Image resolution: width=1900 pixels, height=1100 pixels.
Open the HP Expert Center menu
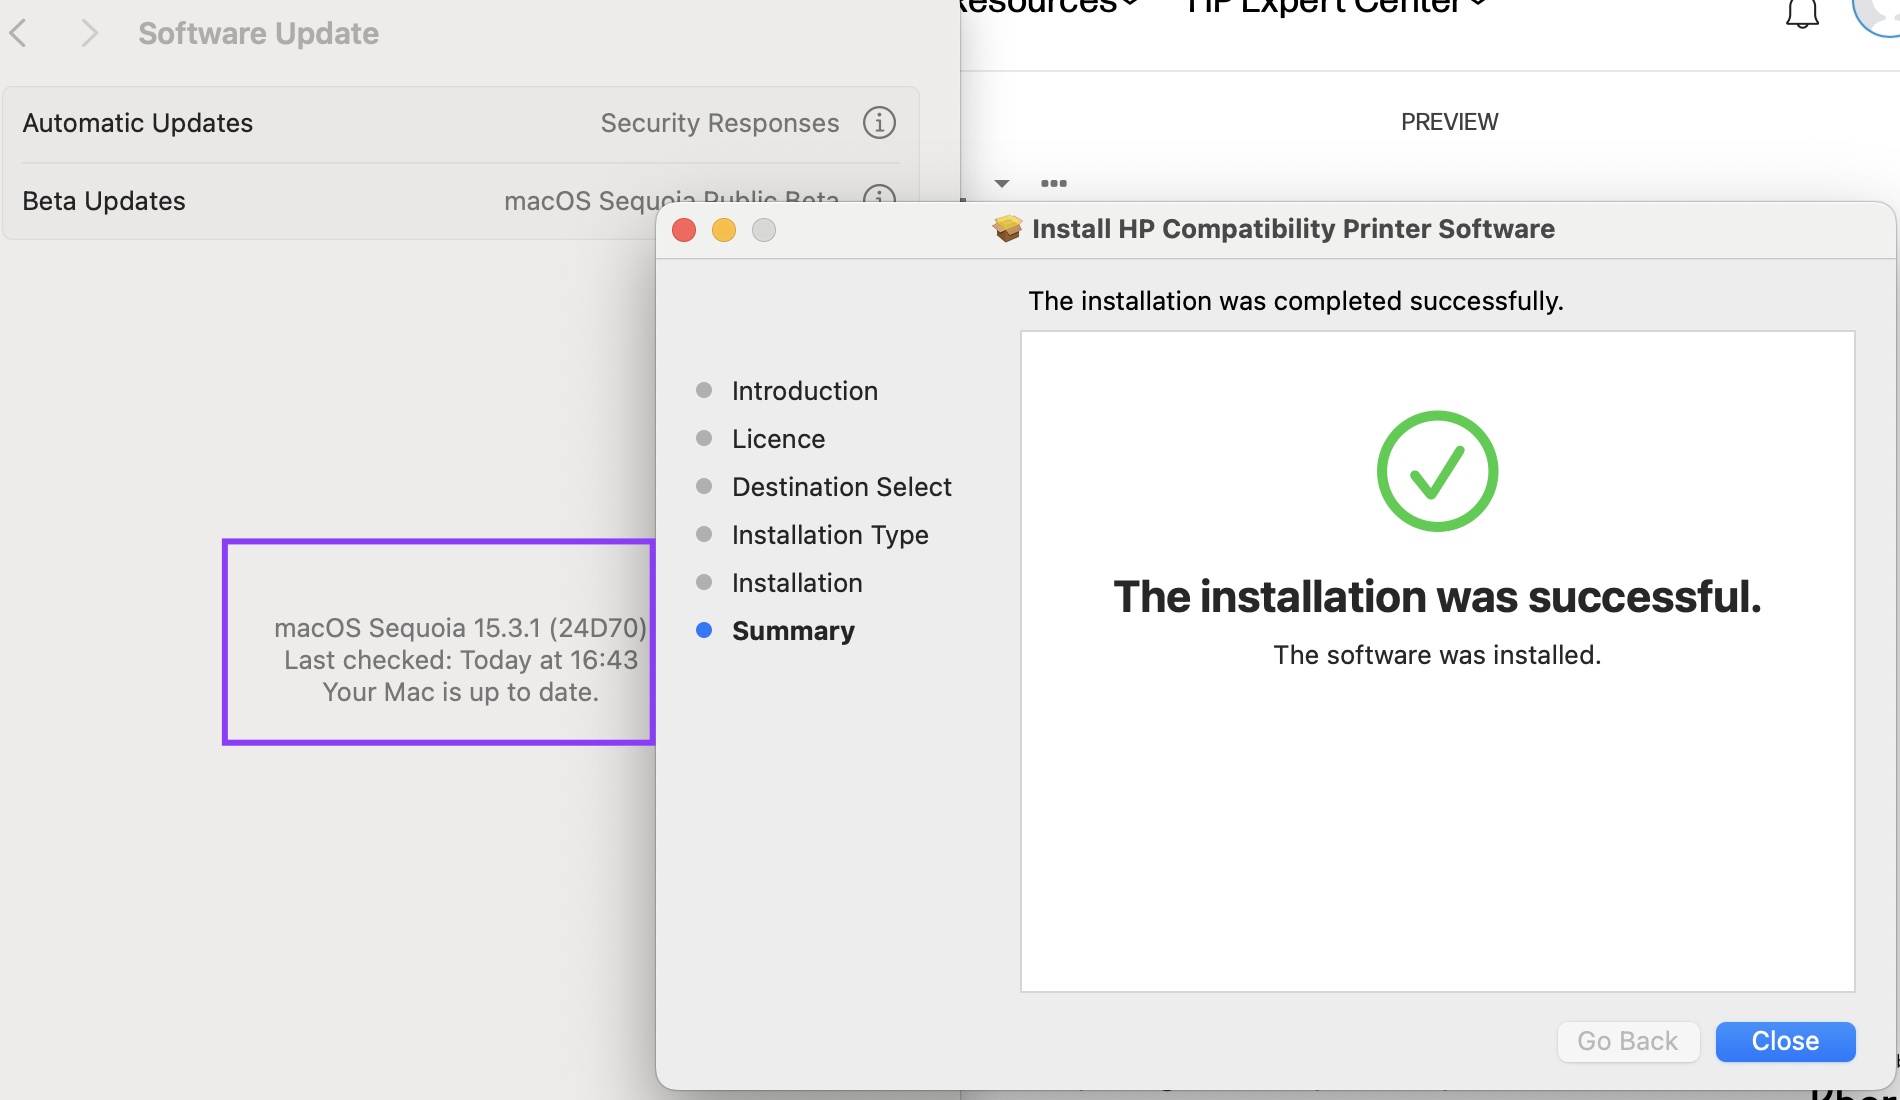[x=1335, y=6]
